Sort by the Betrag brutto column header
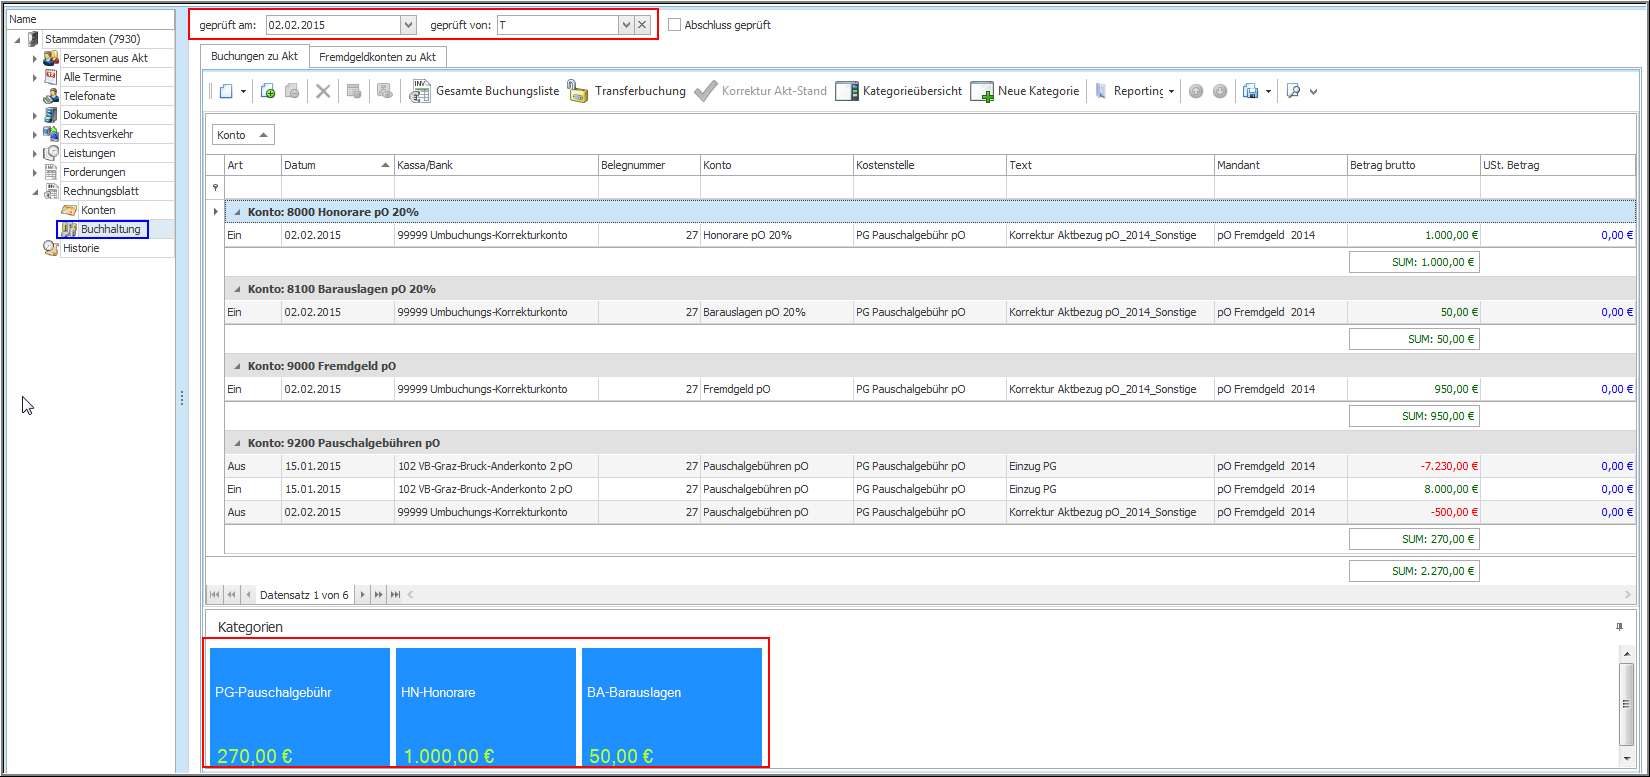The height and width of the screenshot is (777, 1650). coord(1413,165)
